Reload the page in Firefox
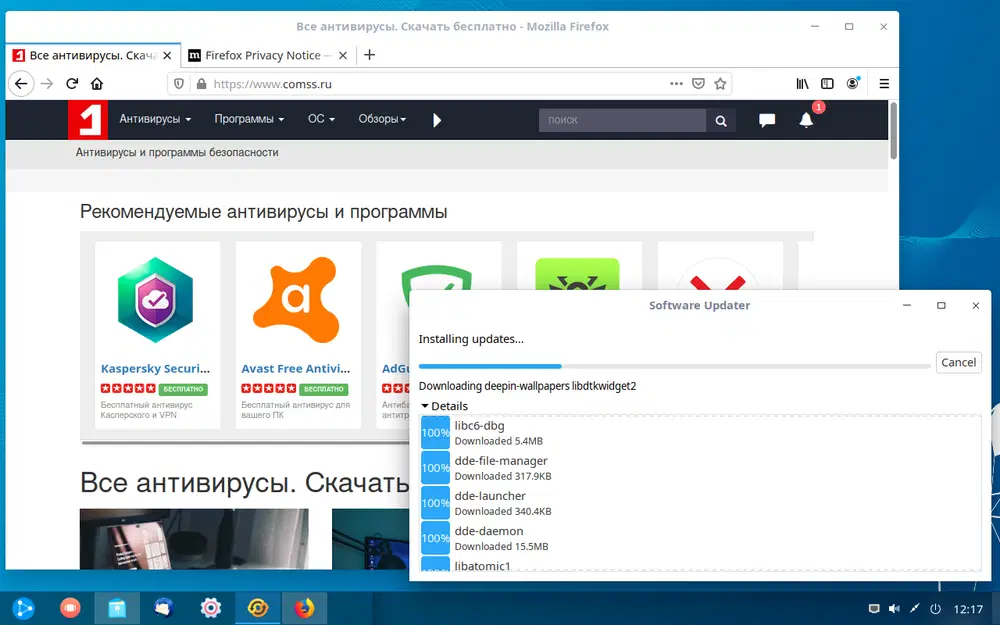 [x=72, y=84]
